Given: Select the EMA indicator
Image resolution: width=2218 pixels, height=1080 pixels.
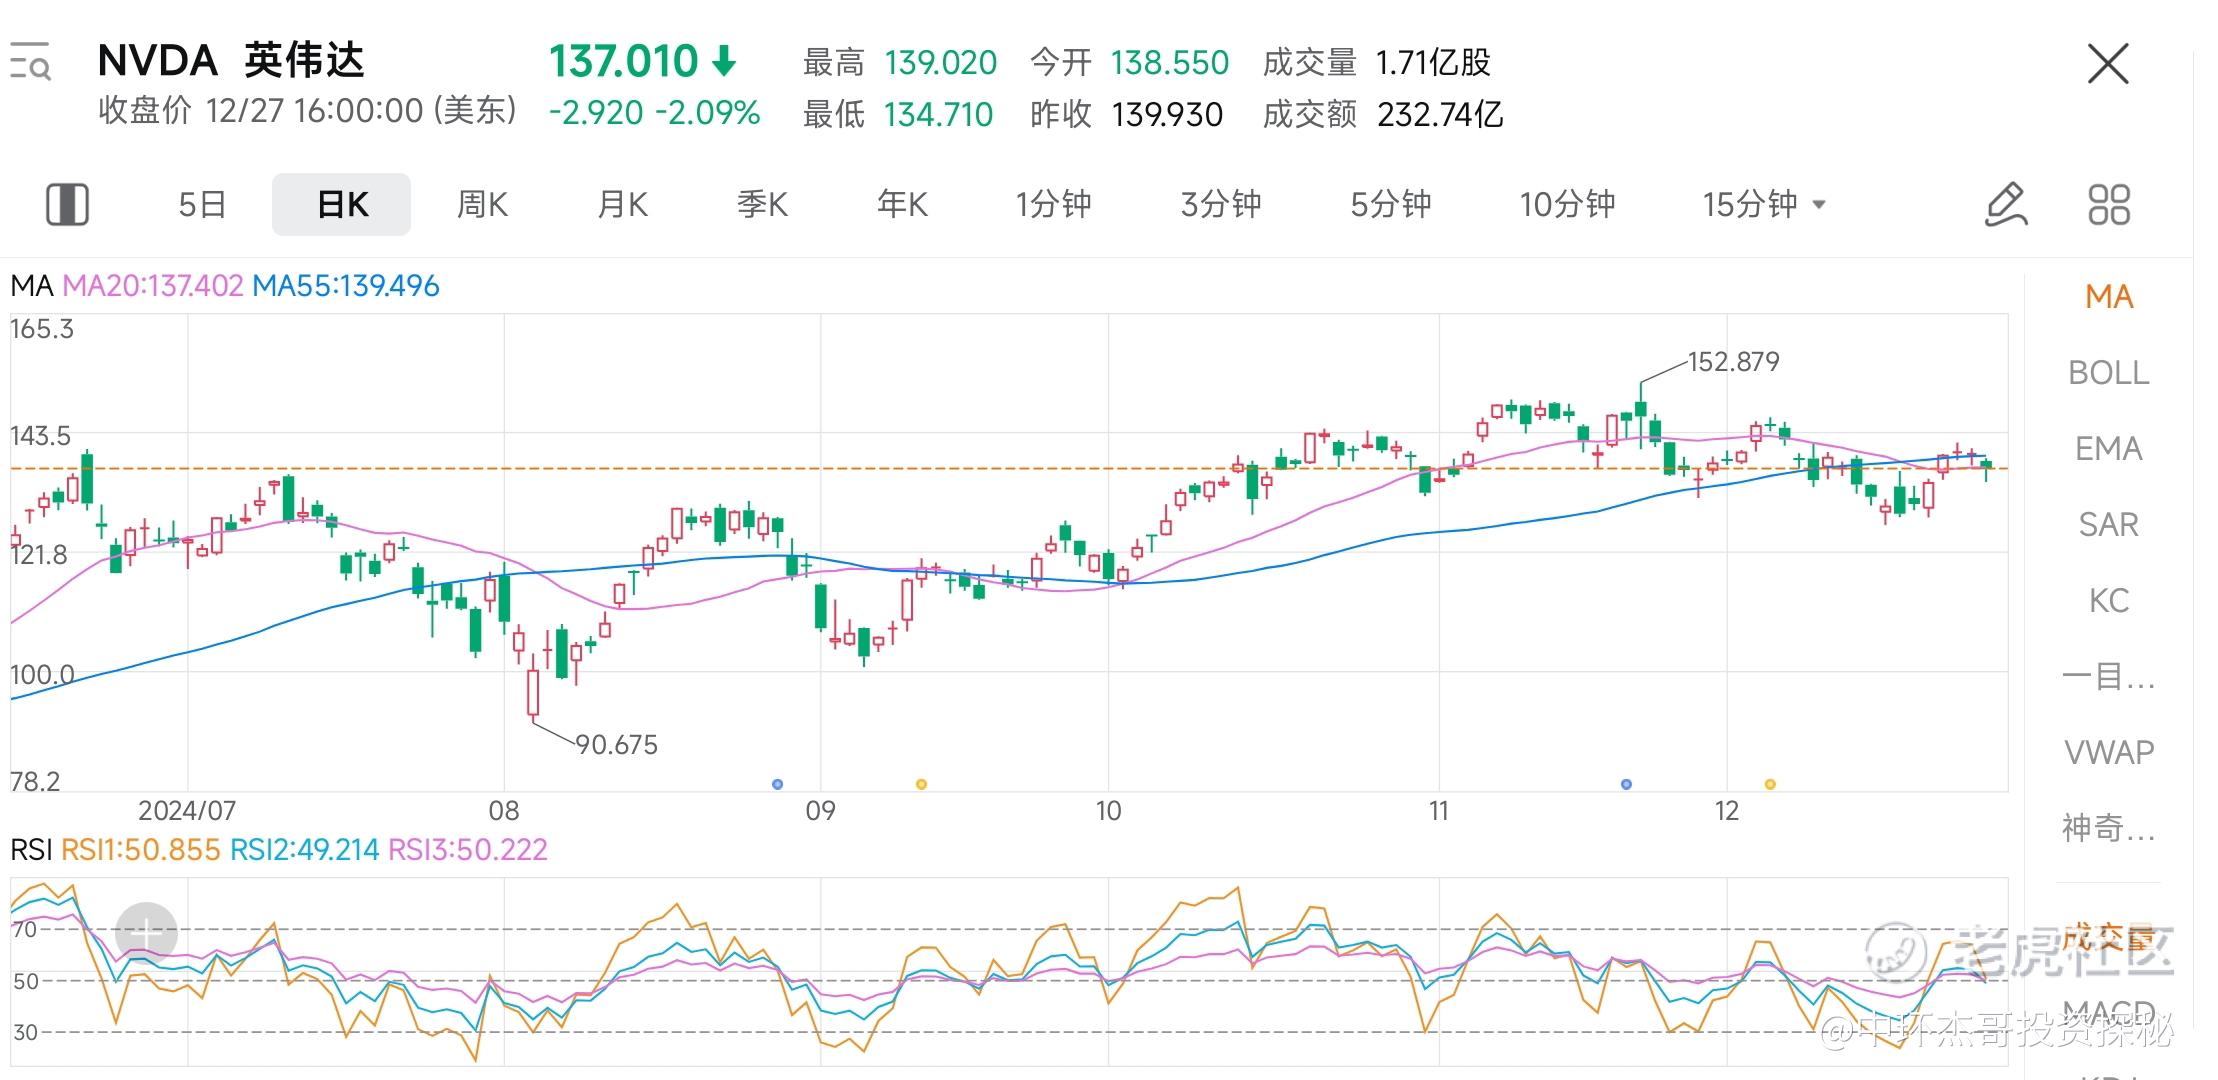Looking at the screenshot, I should (2109, 449).
